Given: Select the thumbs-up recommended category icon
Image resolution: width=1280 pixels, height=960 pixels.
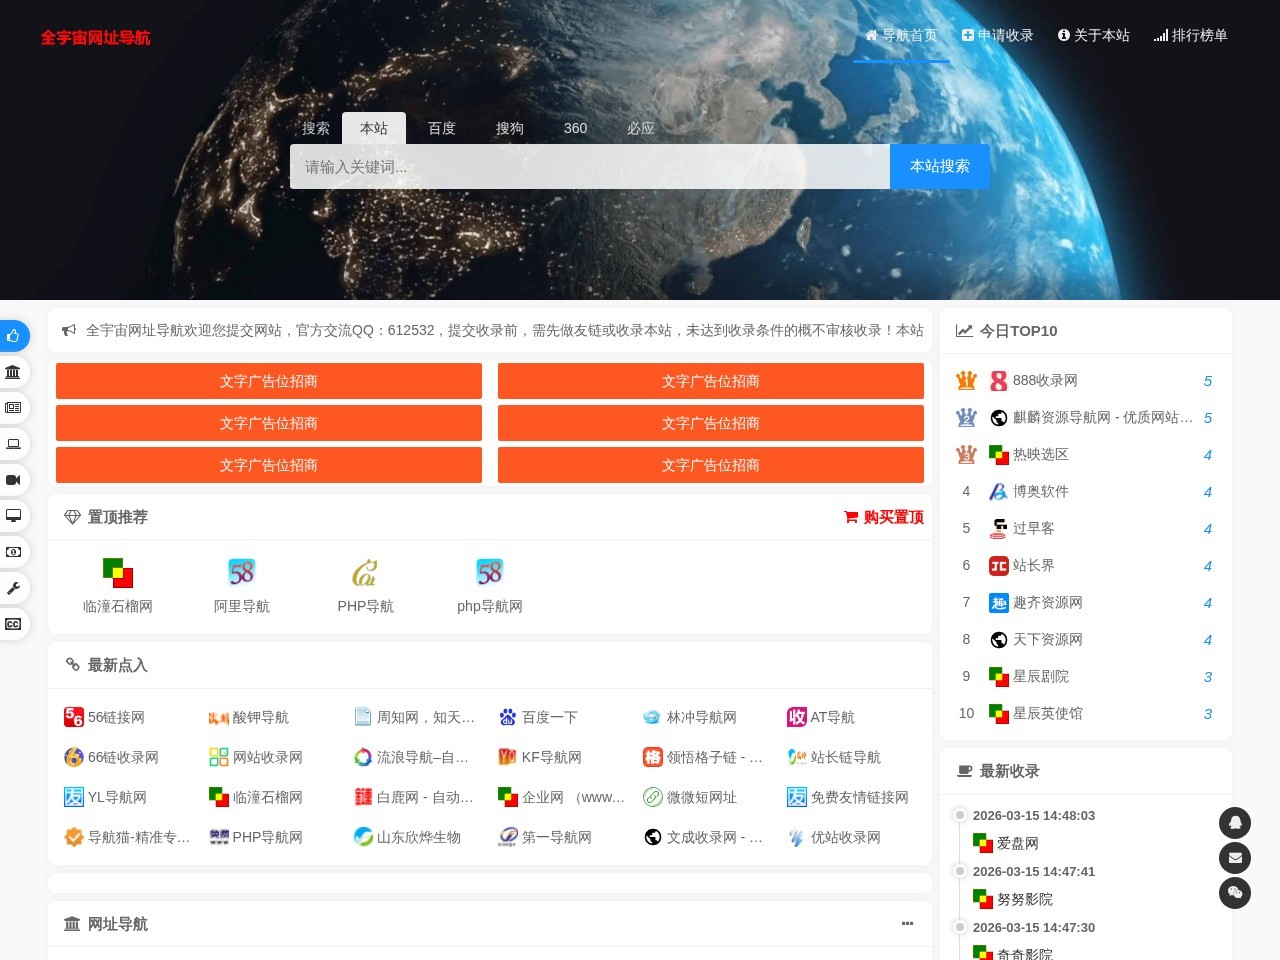Looking at the screenshot, I should pyautogui.click(x=14, y=336).
